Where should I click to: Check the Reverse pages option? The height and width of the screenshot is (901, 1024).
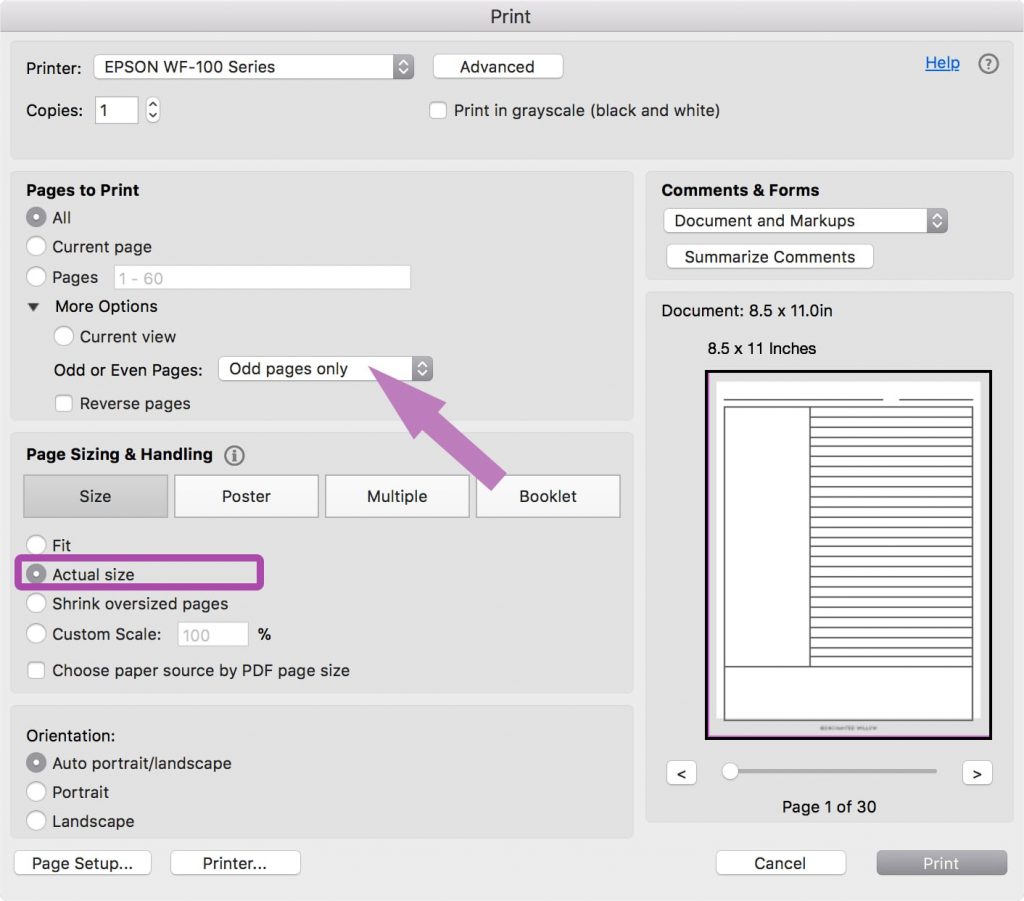[x=64, y=404]
